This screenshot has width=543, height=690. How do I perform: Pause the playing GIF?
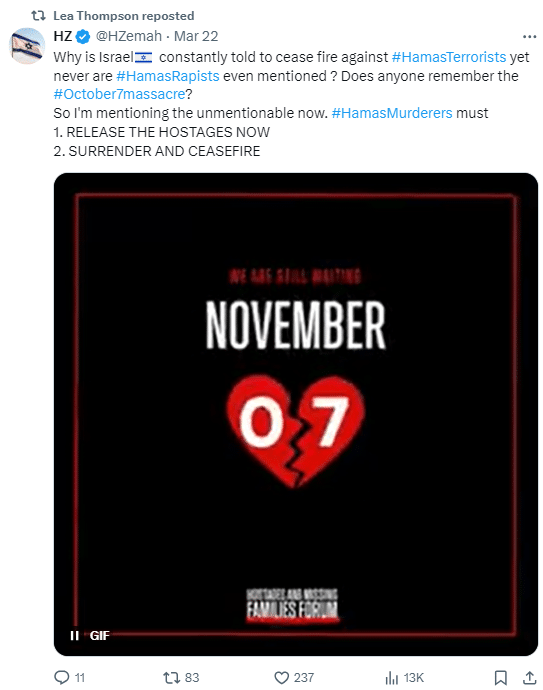[74, 635]
